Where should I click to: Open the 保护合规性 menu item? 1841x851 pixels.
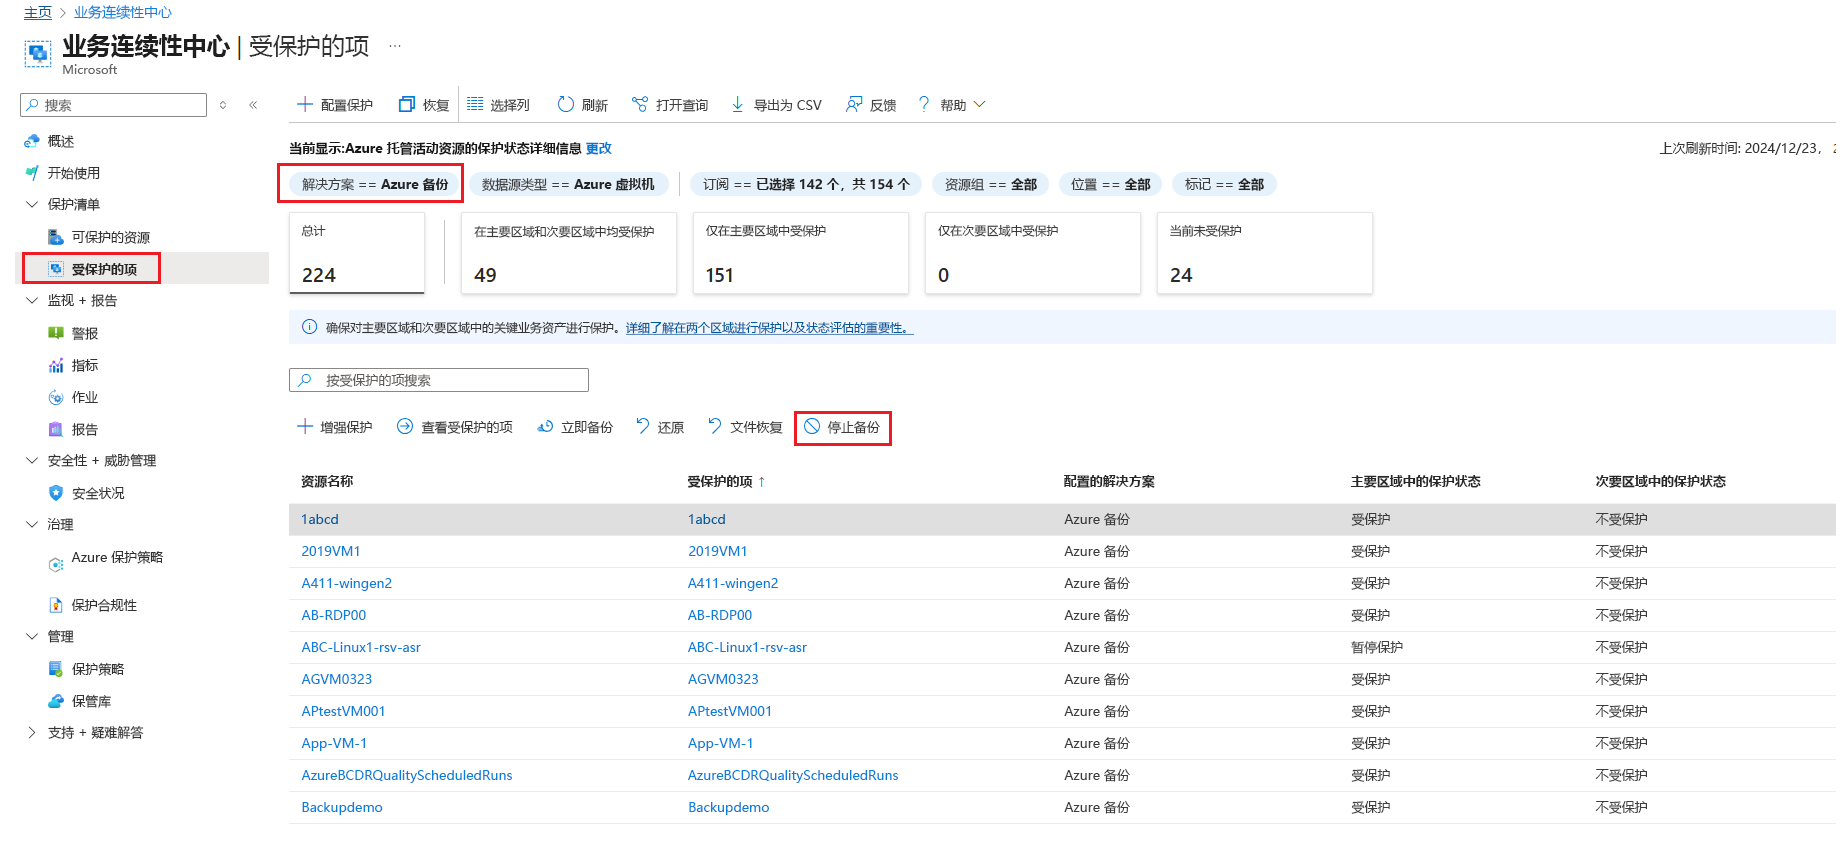pyautogui.click(x=104, y=605)
